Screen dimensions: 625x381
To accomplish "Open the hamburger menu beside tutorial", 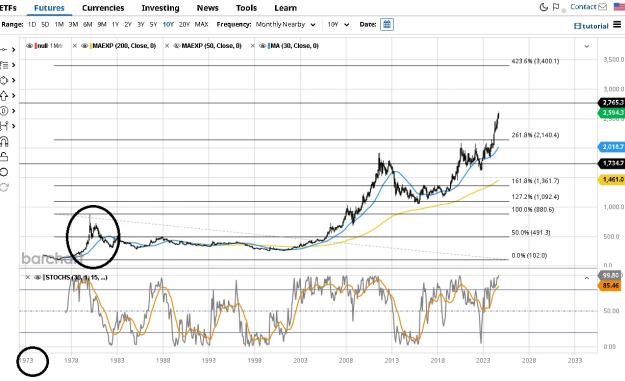I will pos(617,25).
